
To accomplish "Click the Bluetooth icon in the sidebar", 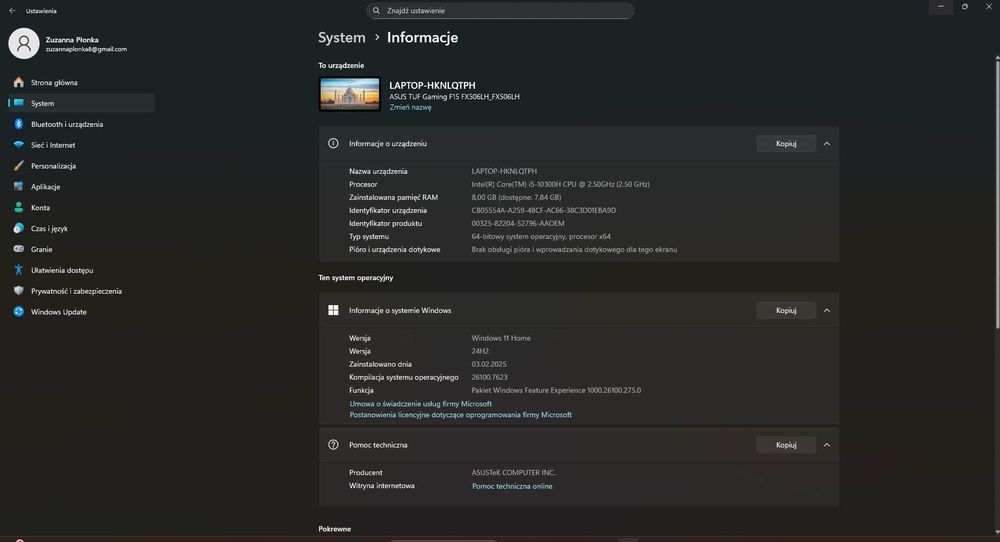I will coord(18,124).
